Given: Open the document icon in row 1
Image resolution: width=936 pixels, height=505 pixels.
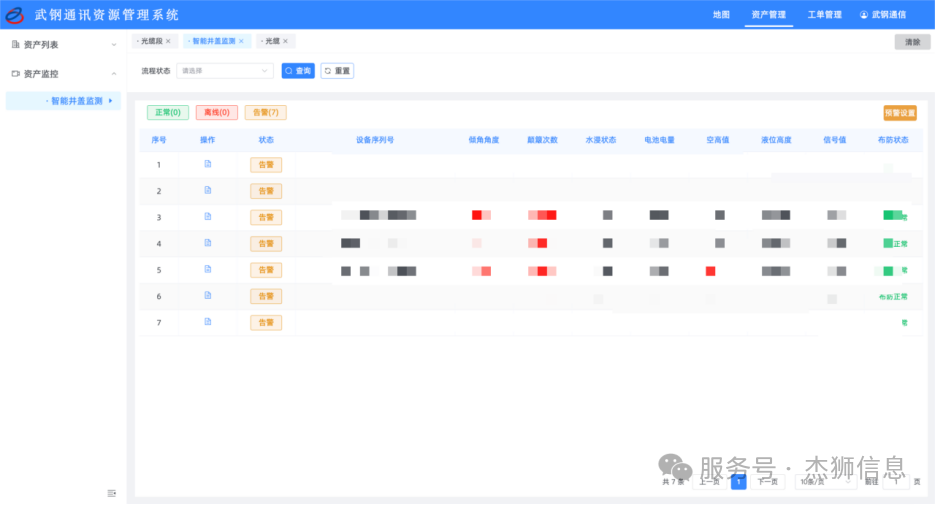Looking at the screenshot, I should tap(208, 164).
